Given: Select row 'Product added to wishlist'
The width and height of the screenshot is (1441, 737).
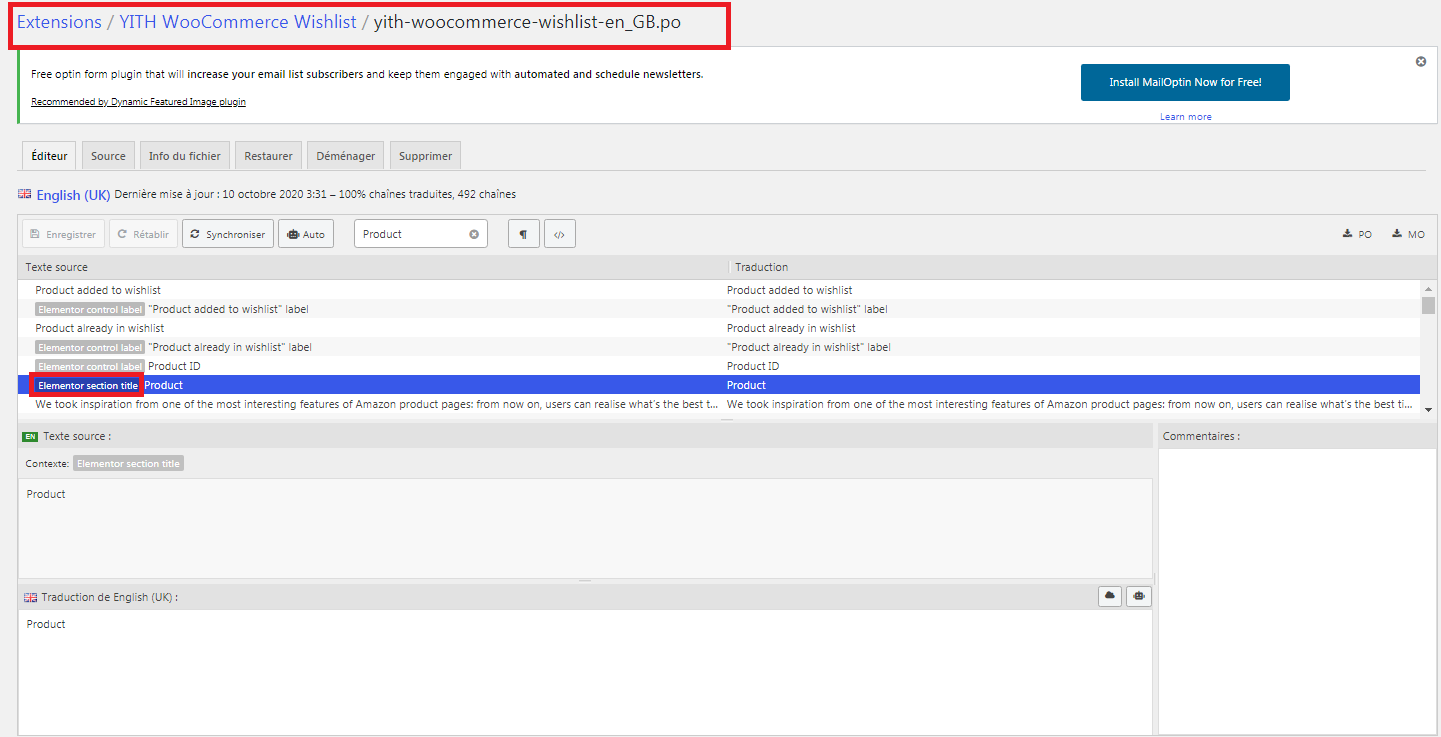Looking at the screenshot, I should 719,290.
